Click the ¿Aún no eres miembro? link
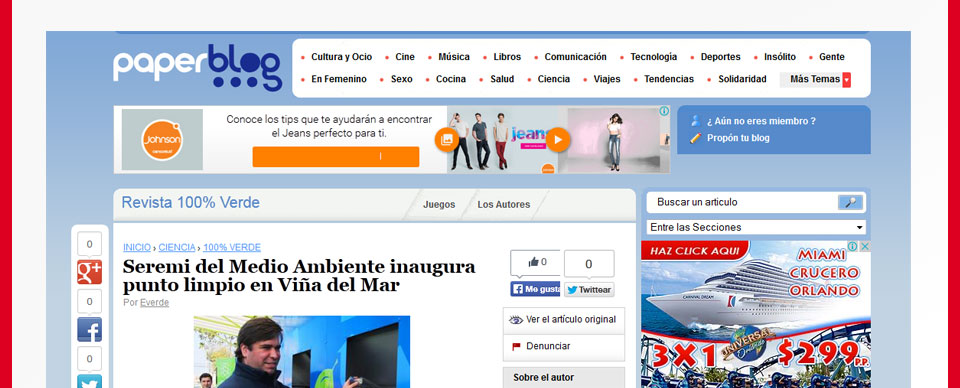This screenshot has width=960, height=388. tap(761, 121)
